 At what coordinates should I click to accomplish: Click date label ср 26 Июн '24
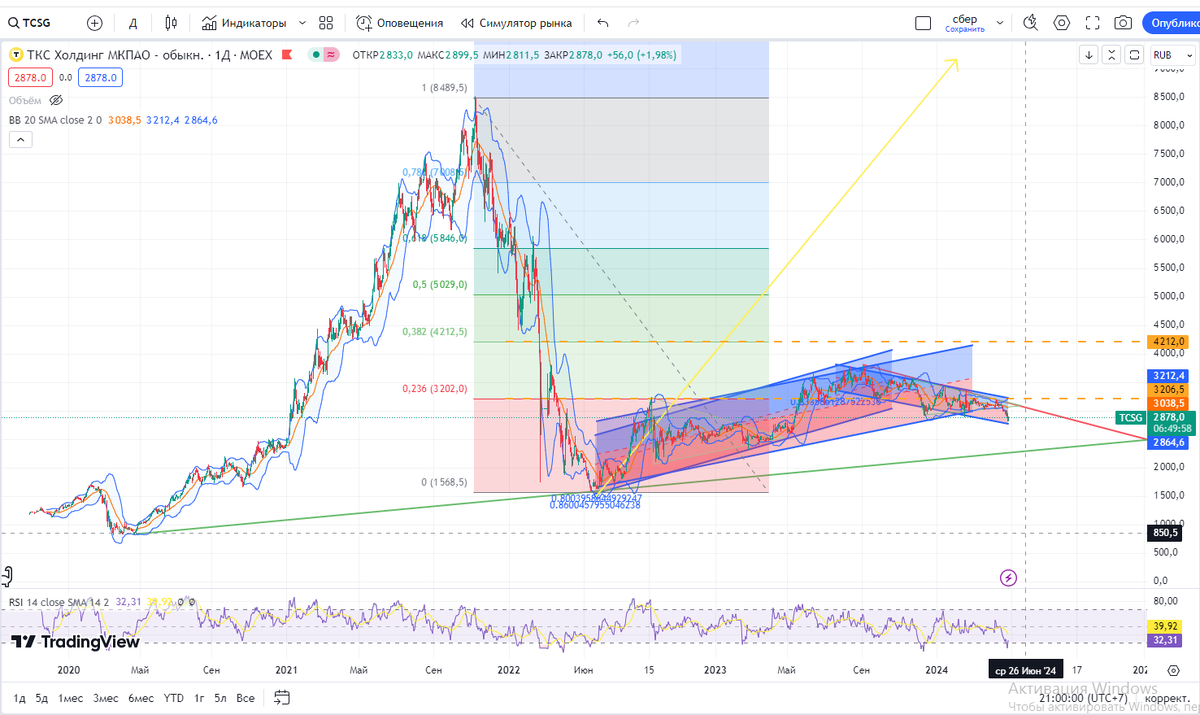(1027, 671)
